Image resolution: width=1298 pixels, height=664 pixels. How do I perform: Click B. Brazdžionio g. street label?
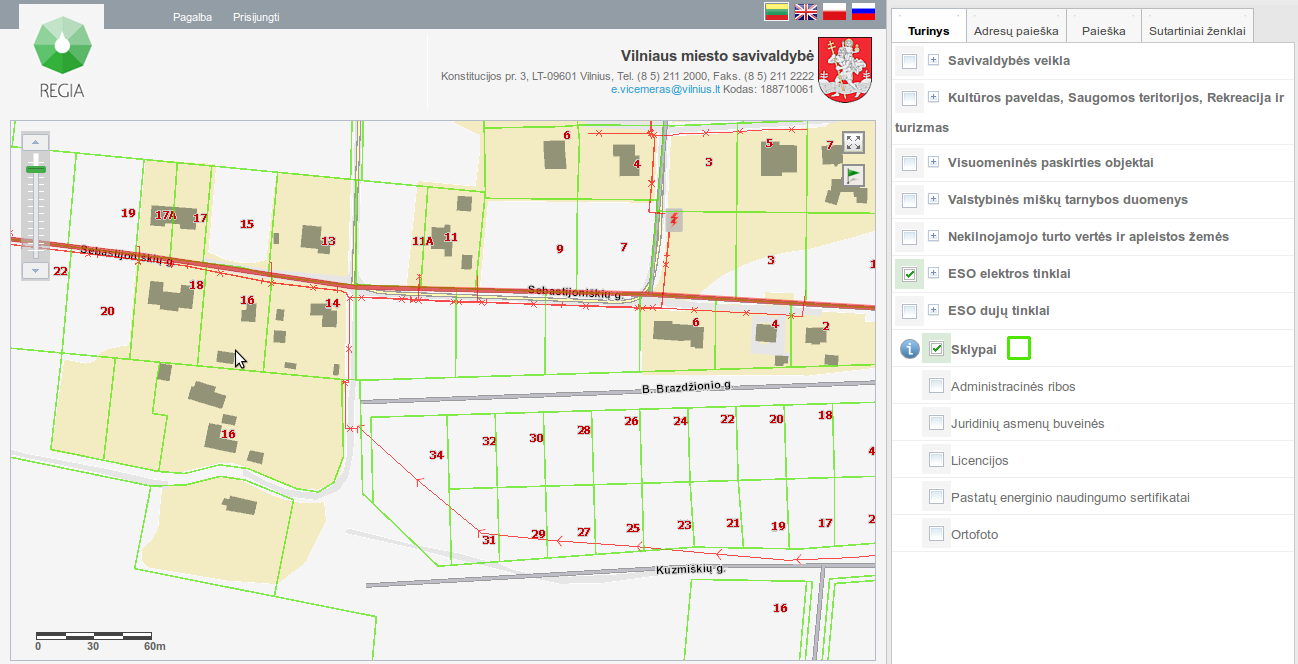(x=687, y=386)
